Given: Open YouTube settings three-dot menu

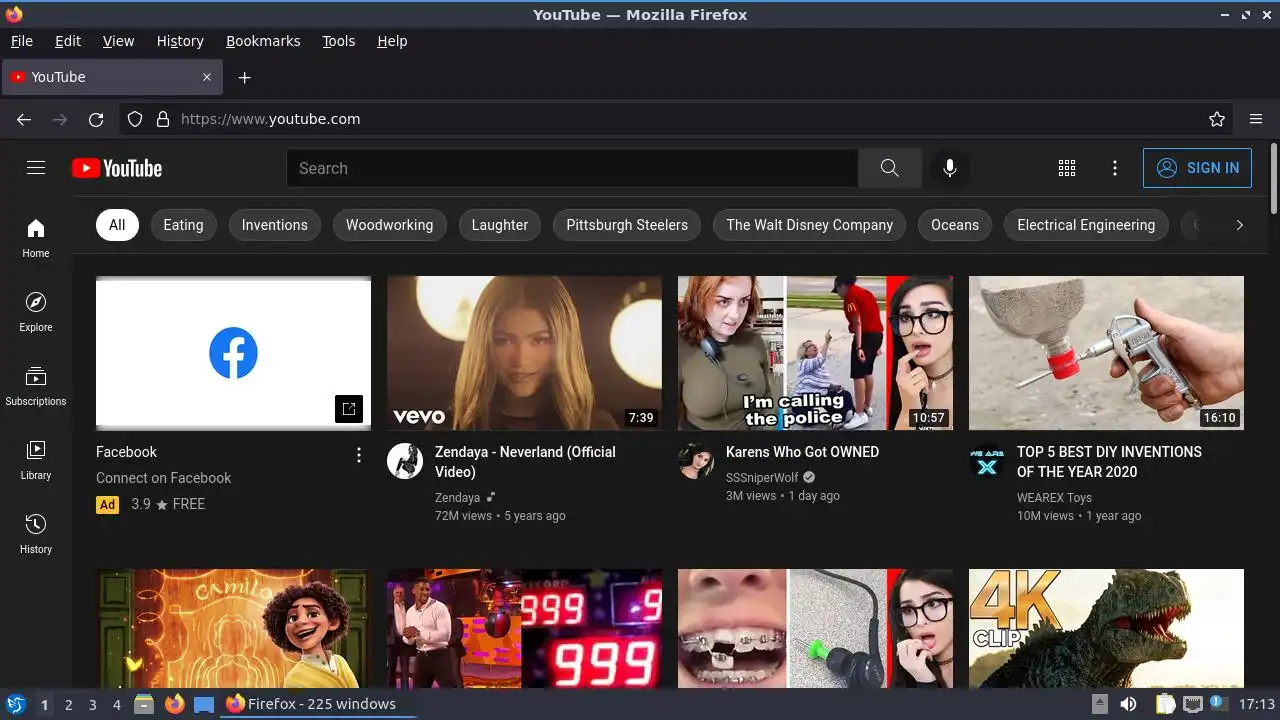Looking at the screenshot, I should (1115, 168).
